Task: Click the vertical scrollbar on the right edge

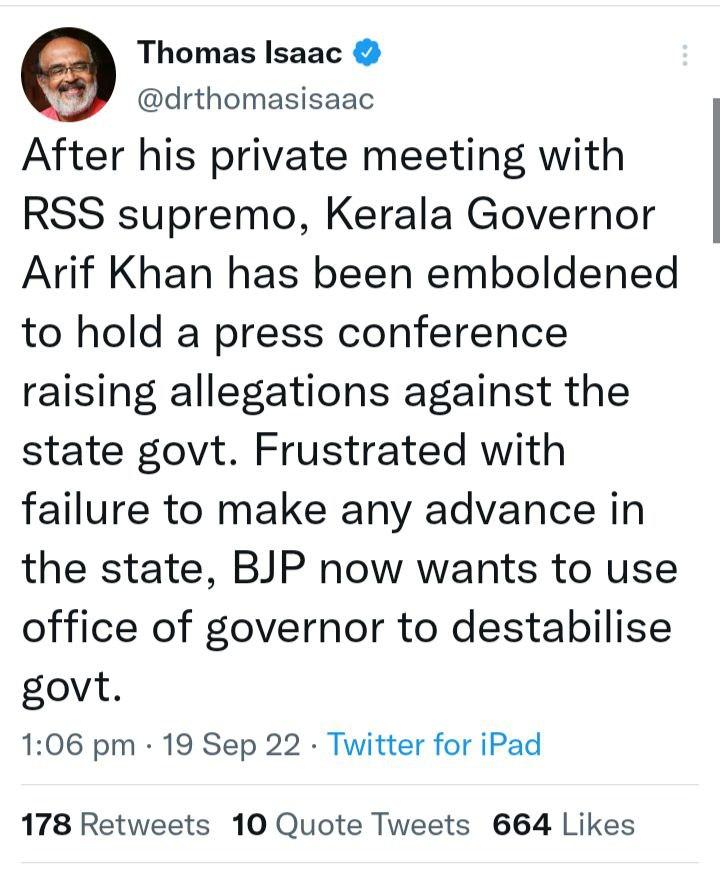Action: [x=716, y=170]
